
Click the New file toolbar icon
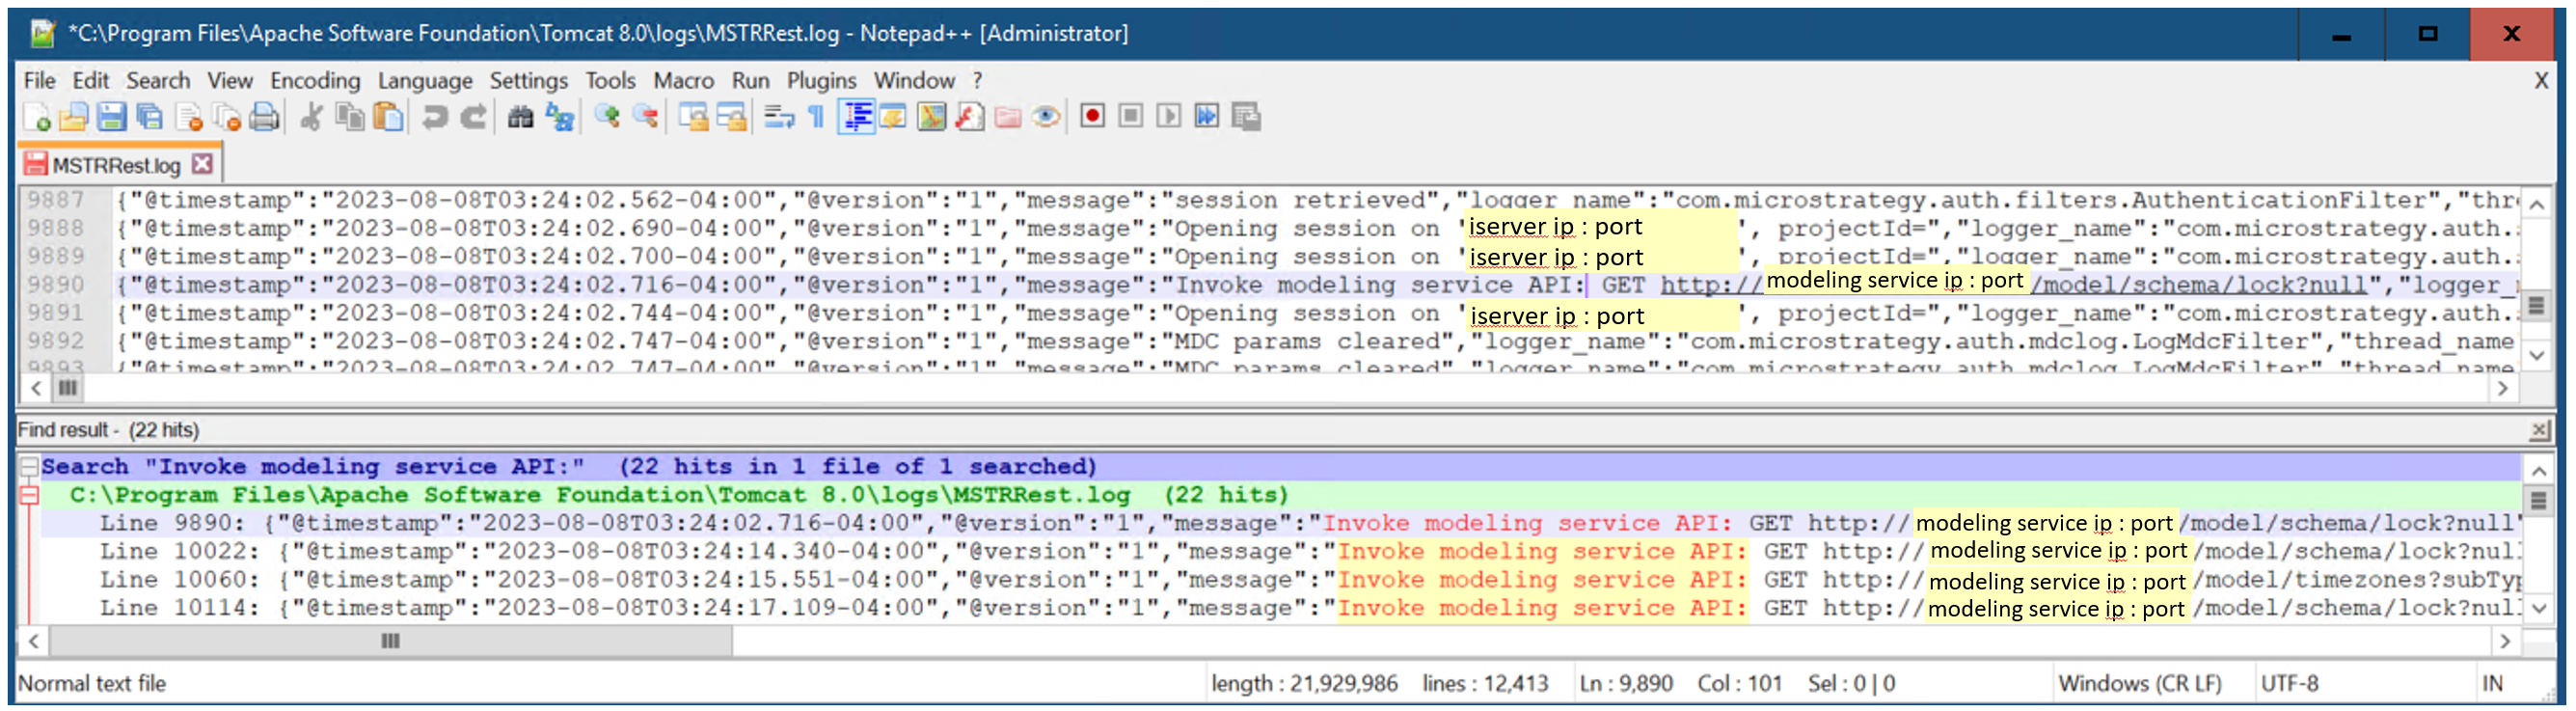point(37,117)
